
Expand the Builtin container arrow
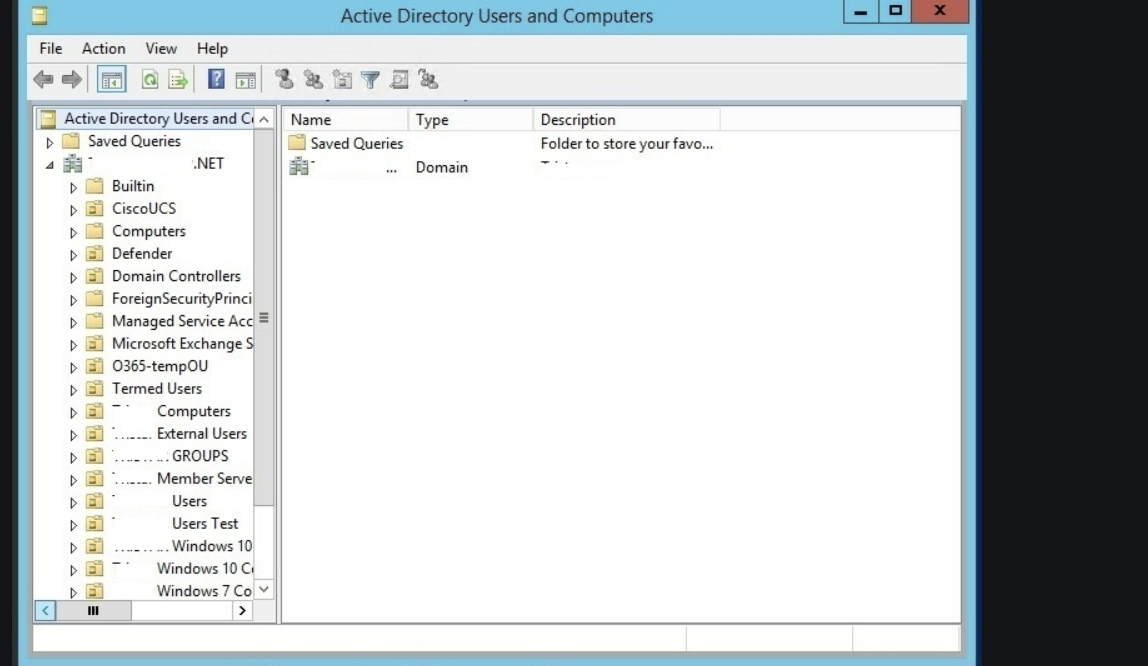click(x=73, y=187)
